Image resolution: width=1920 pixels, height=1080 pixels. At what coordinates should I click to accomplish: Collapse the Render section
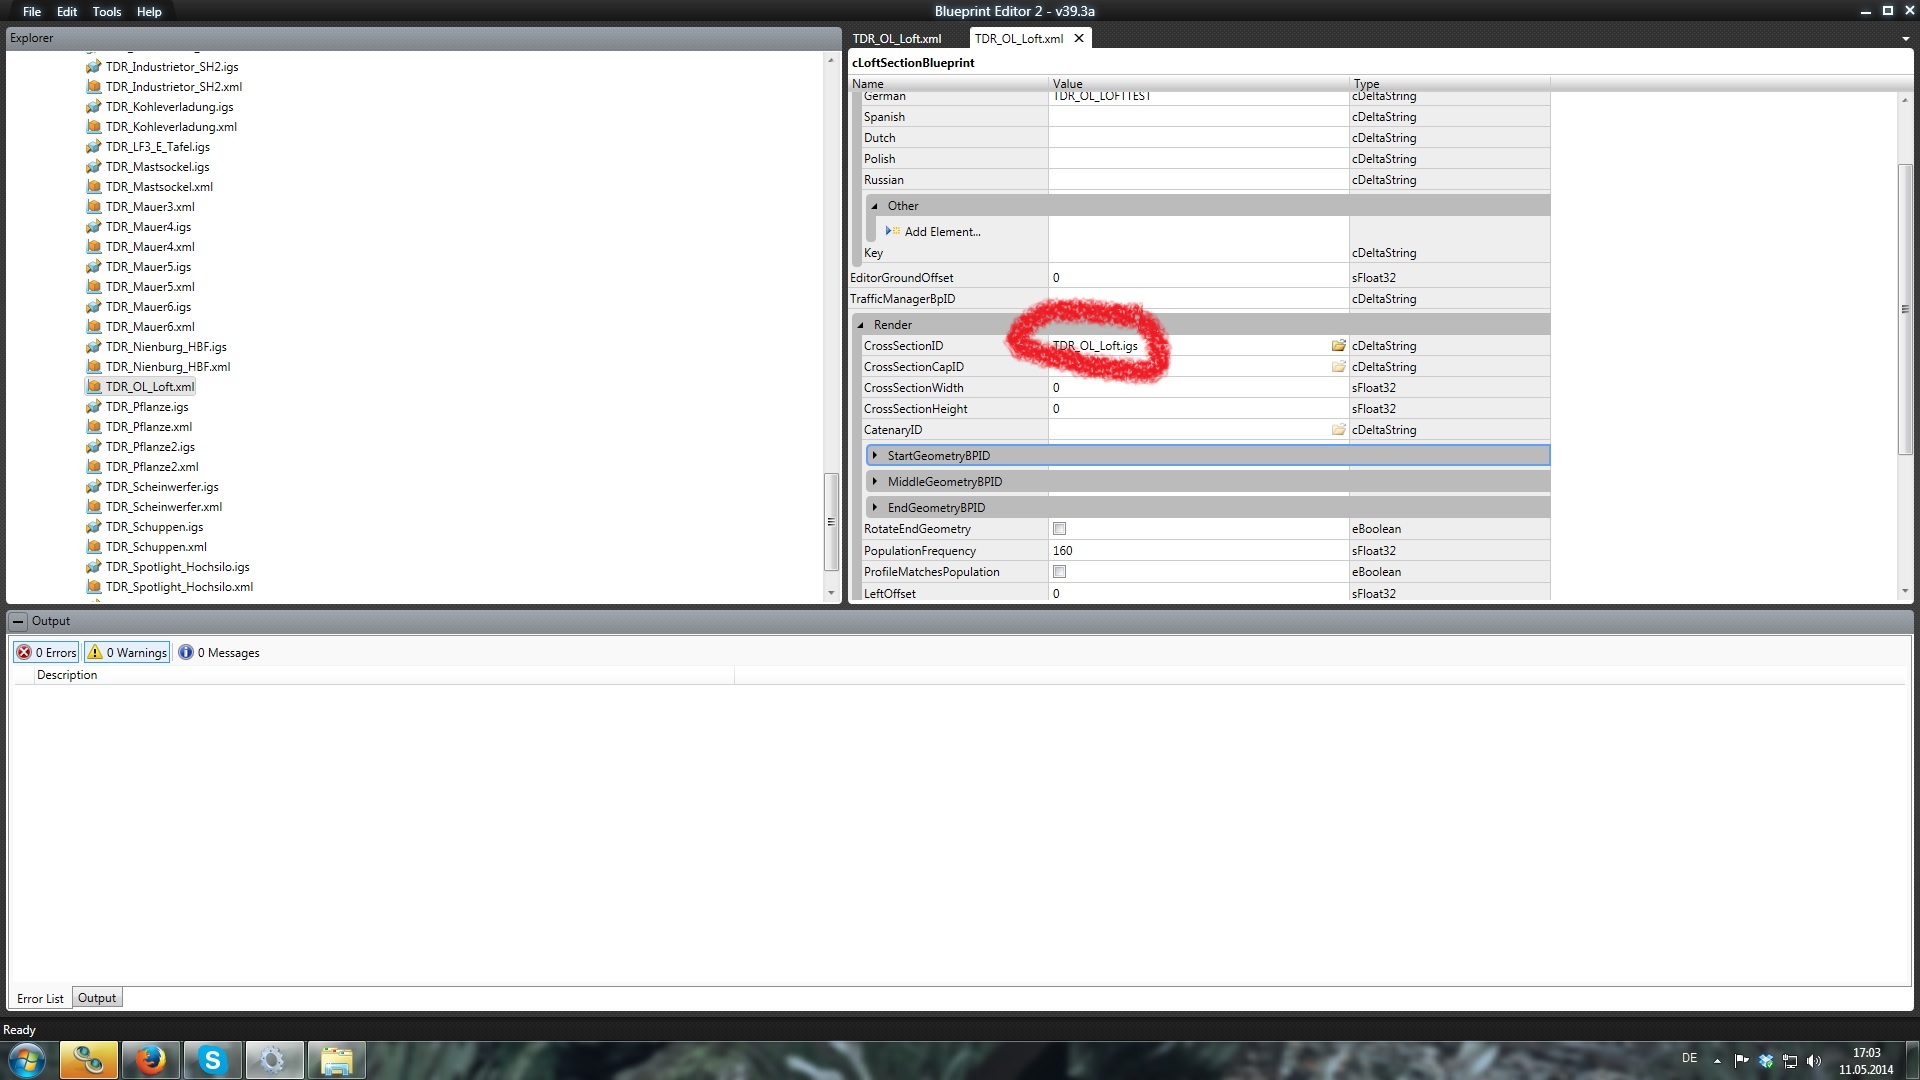click(x=861, y=325)
